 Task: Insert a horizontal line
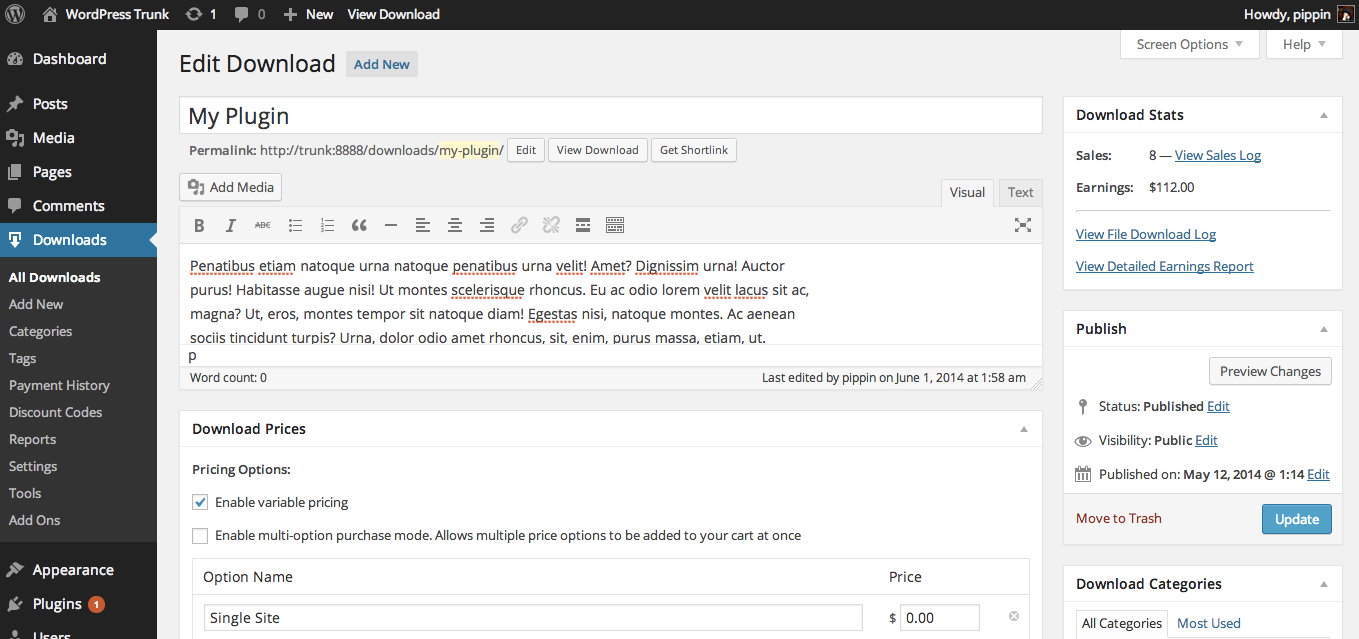click(391, 225)
